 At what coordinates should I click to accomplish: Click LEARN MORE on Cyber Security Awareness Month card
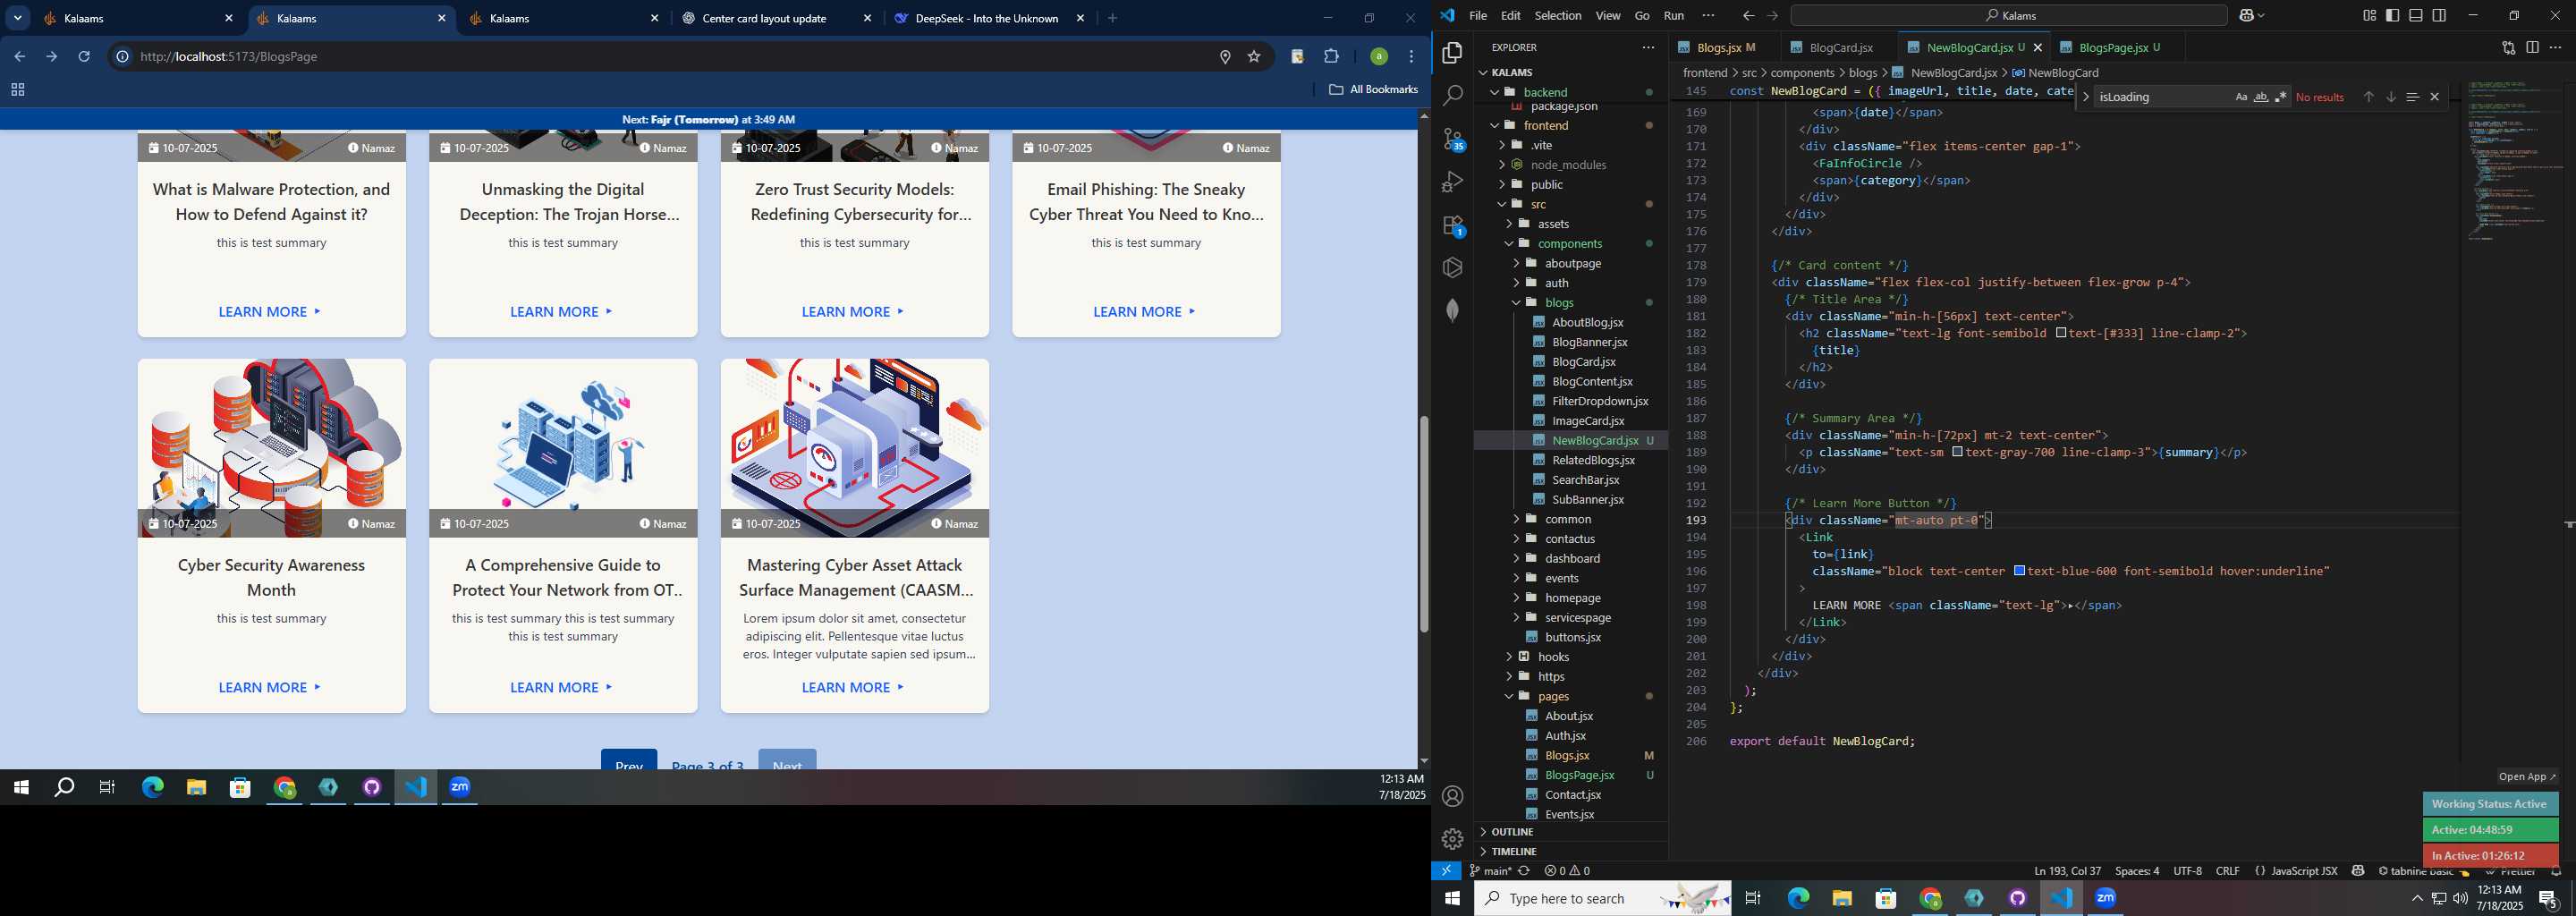pos(271,687)
